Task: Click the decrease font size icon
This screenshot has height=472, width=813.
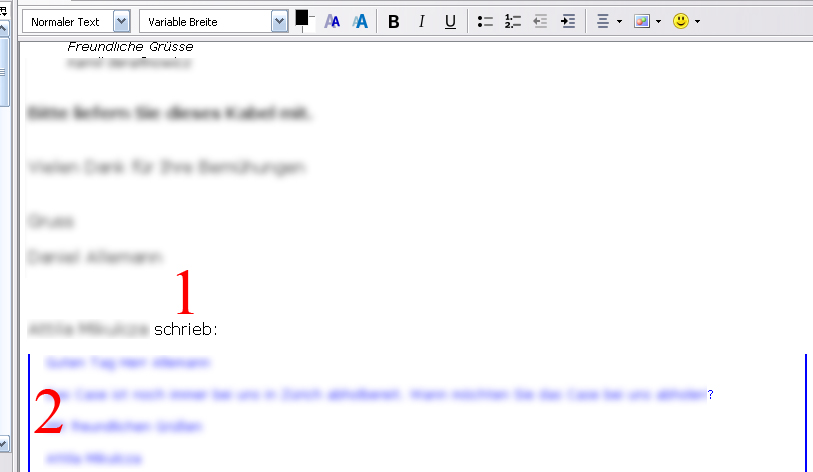Action: pyautogui.click(x=333, y=21)
